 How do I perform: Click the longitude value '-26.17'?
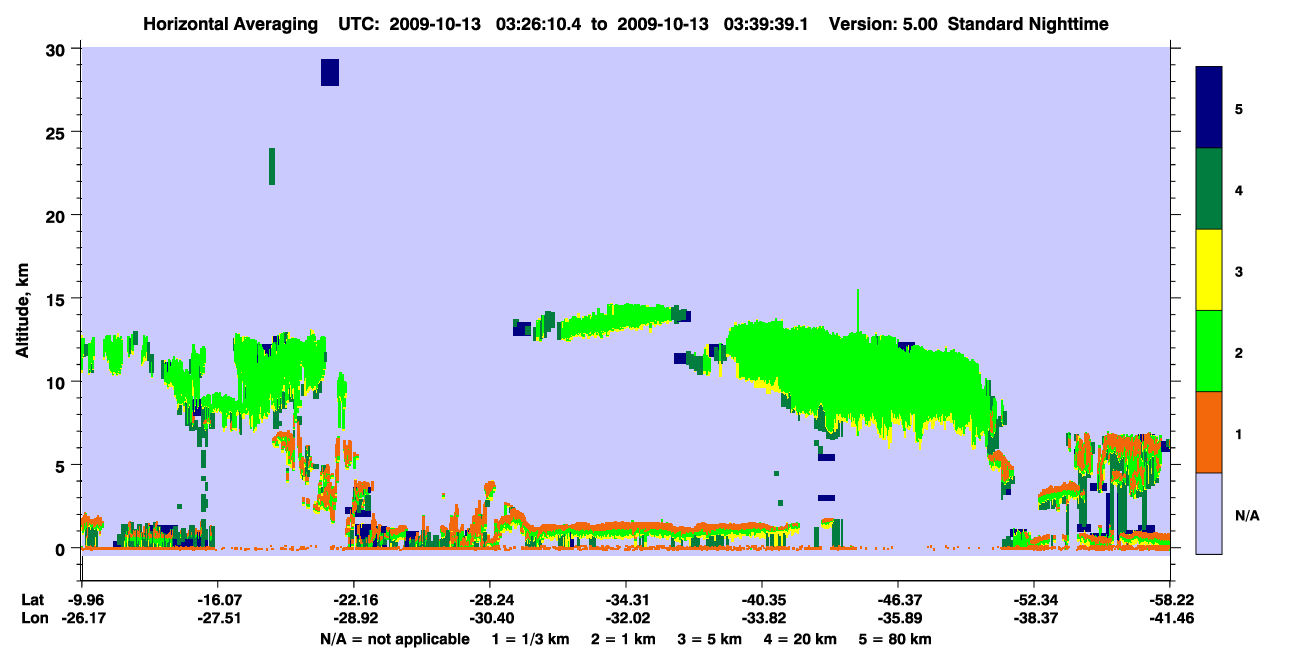coord(82,619)
